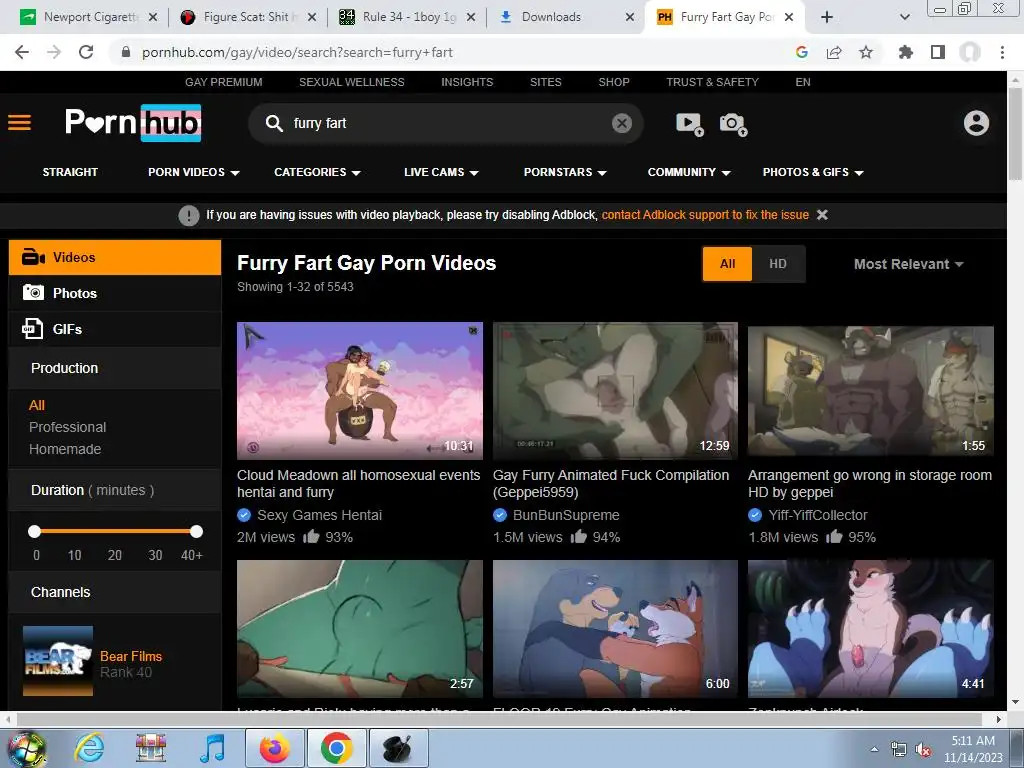Click the upload photo camera icon

(x=733, y=123)
